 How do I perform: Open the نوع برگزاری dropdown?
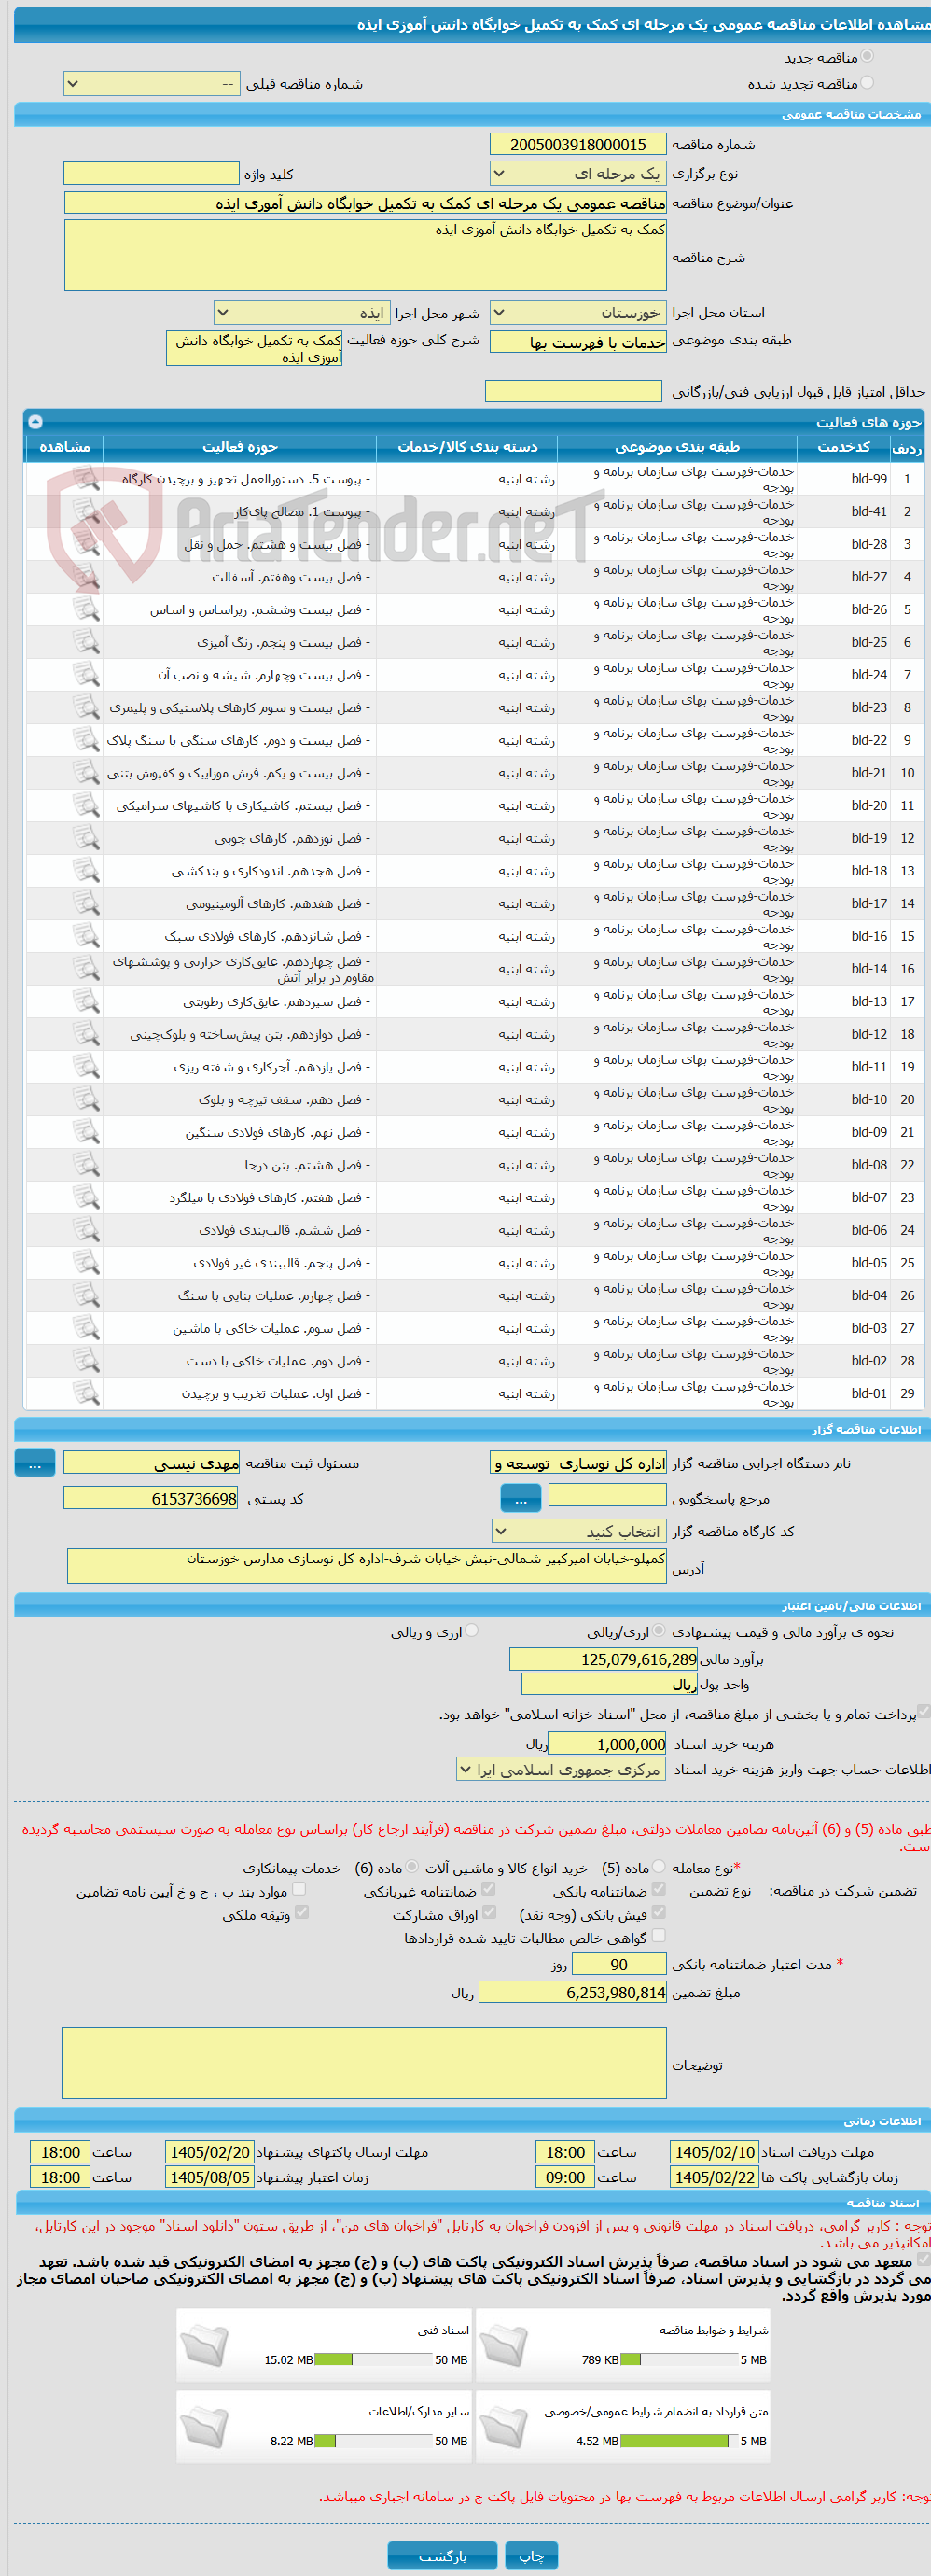[x=578, y=173]
